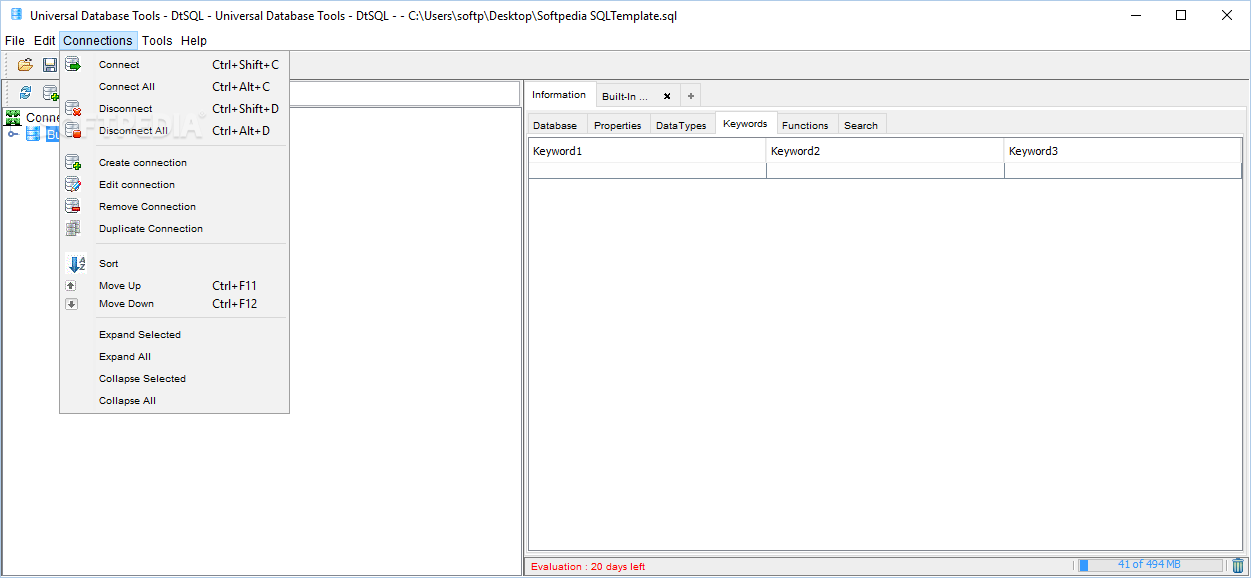Open the Tools menu
Viewport: 1251px width, 578px height.
click(x=157, y=41)
